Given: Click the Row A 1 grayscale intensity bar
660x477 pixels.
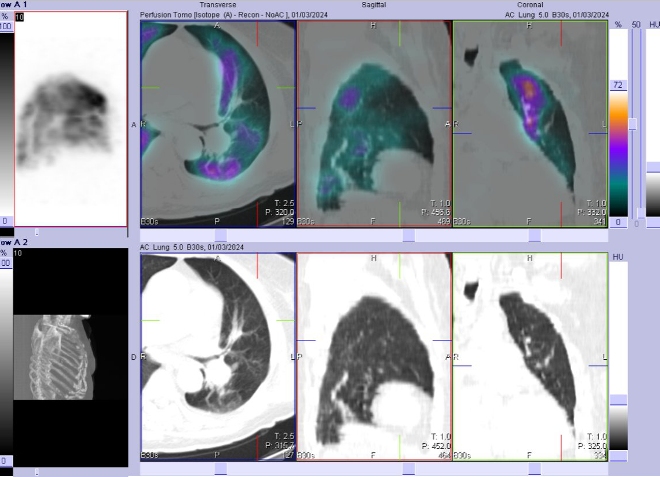Looking at the screenshot, I should point(5,120).
